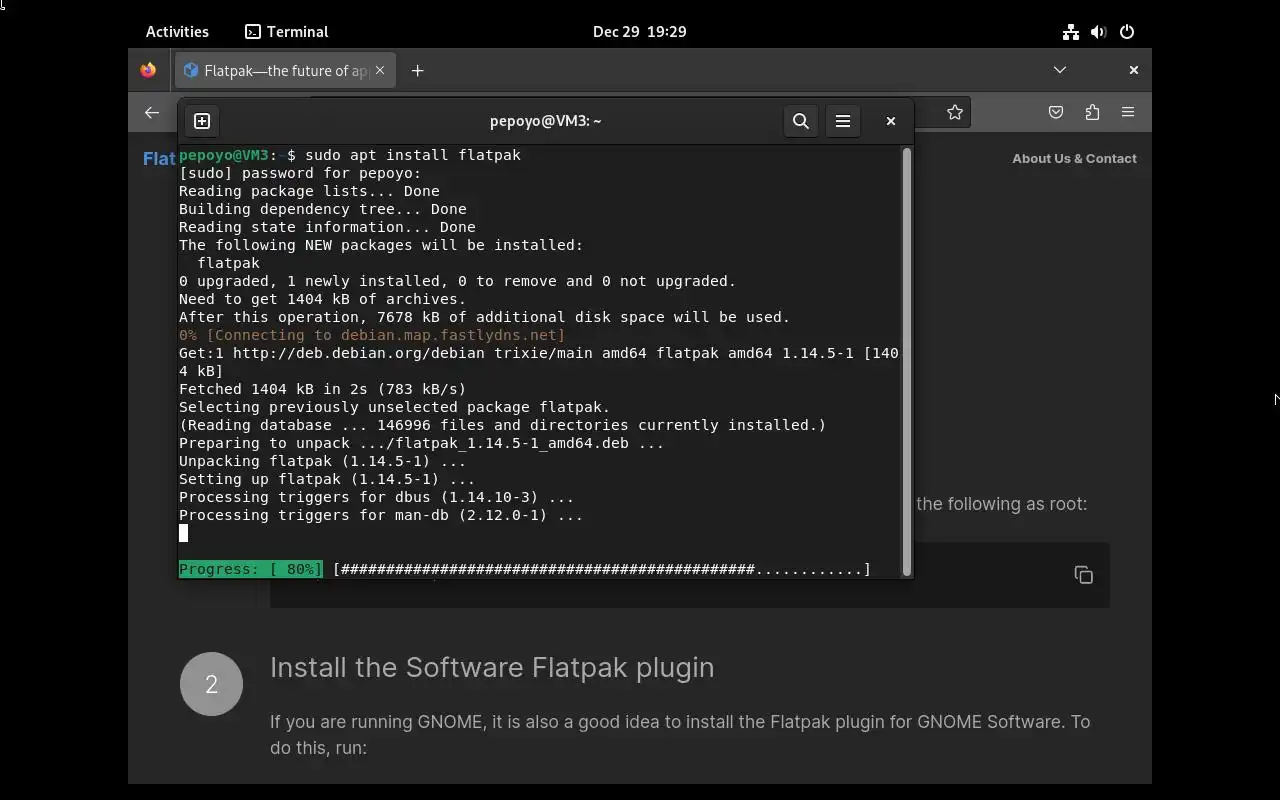1280x800 pixels.
Task: Expand the Firefox list-all-tabs dropdown
Action: [x=1060, y=70]
